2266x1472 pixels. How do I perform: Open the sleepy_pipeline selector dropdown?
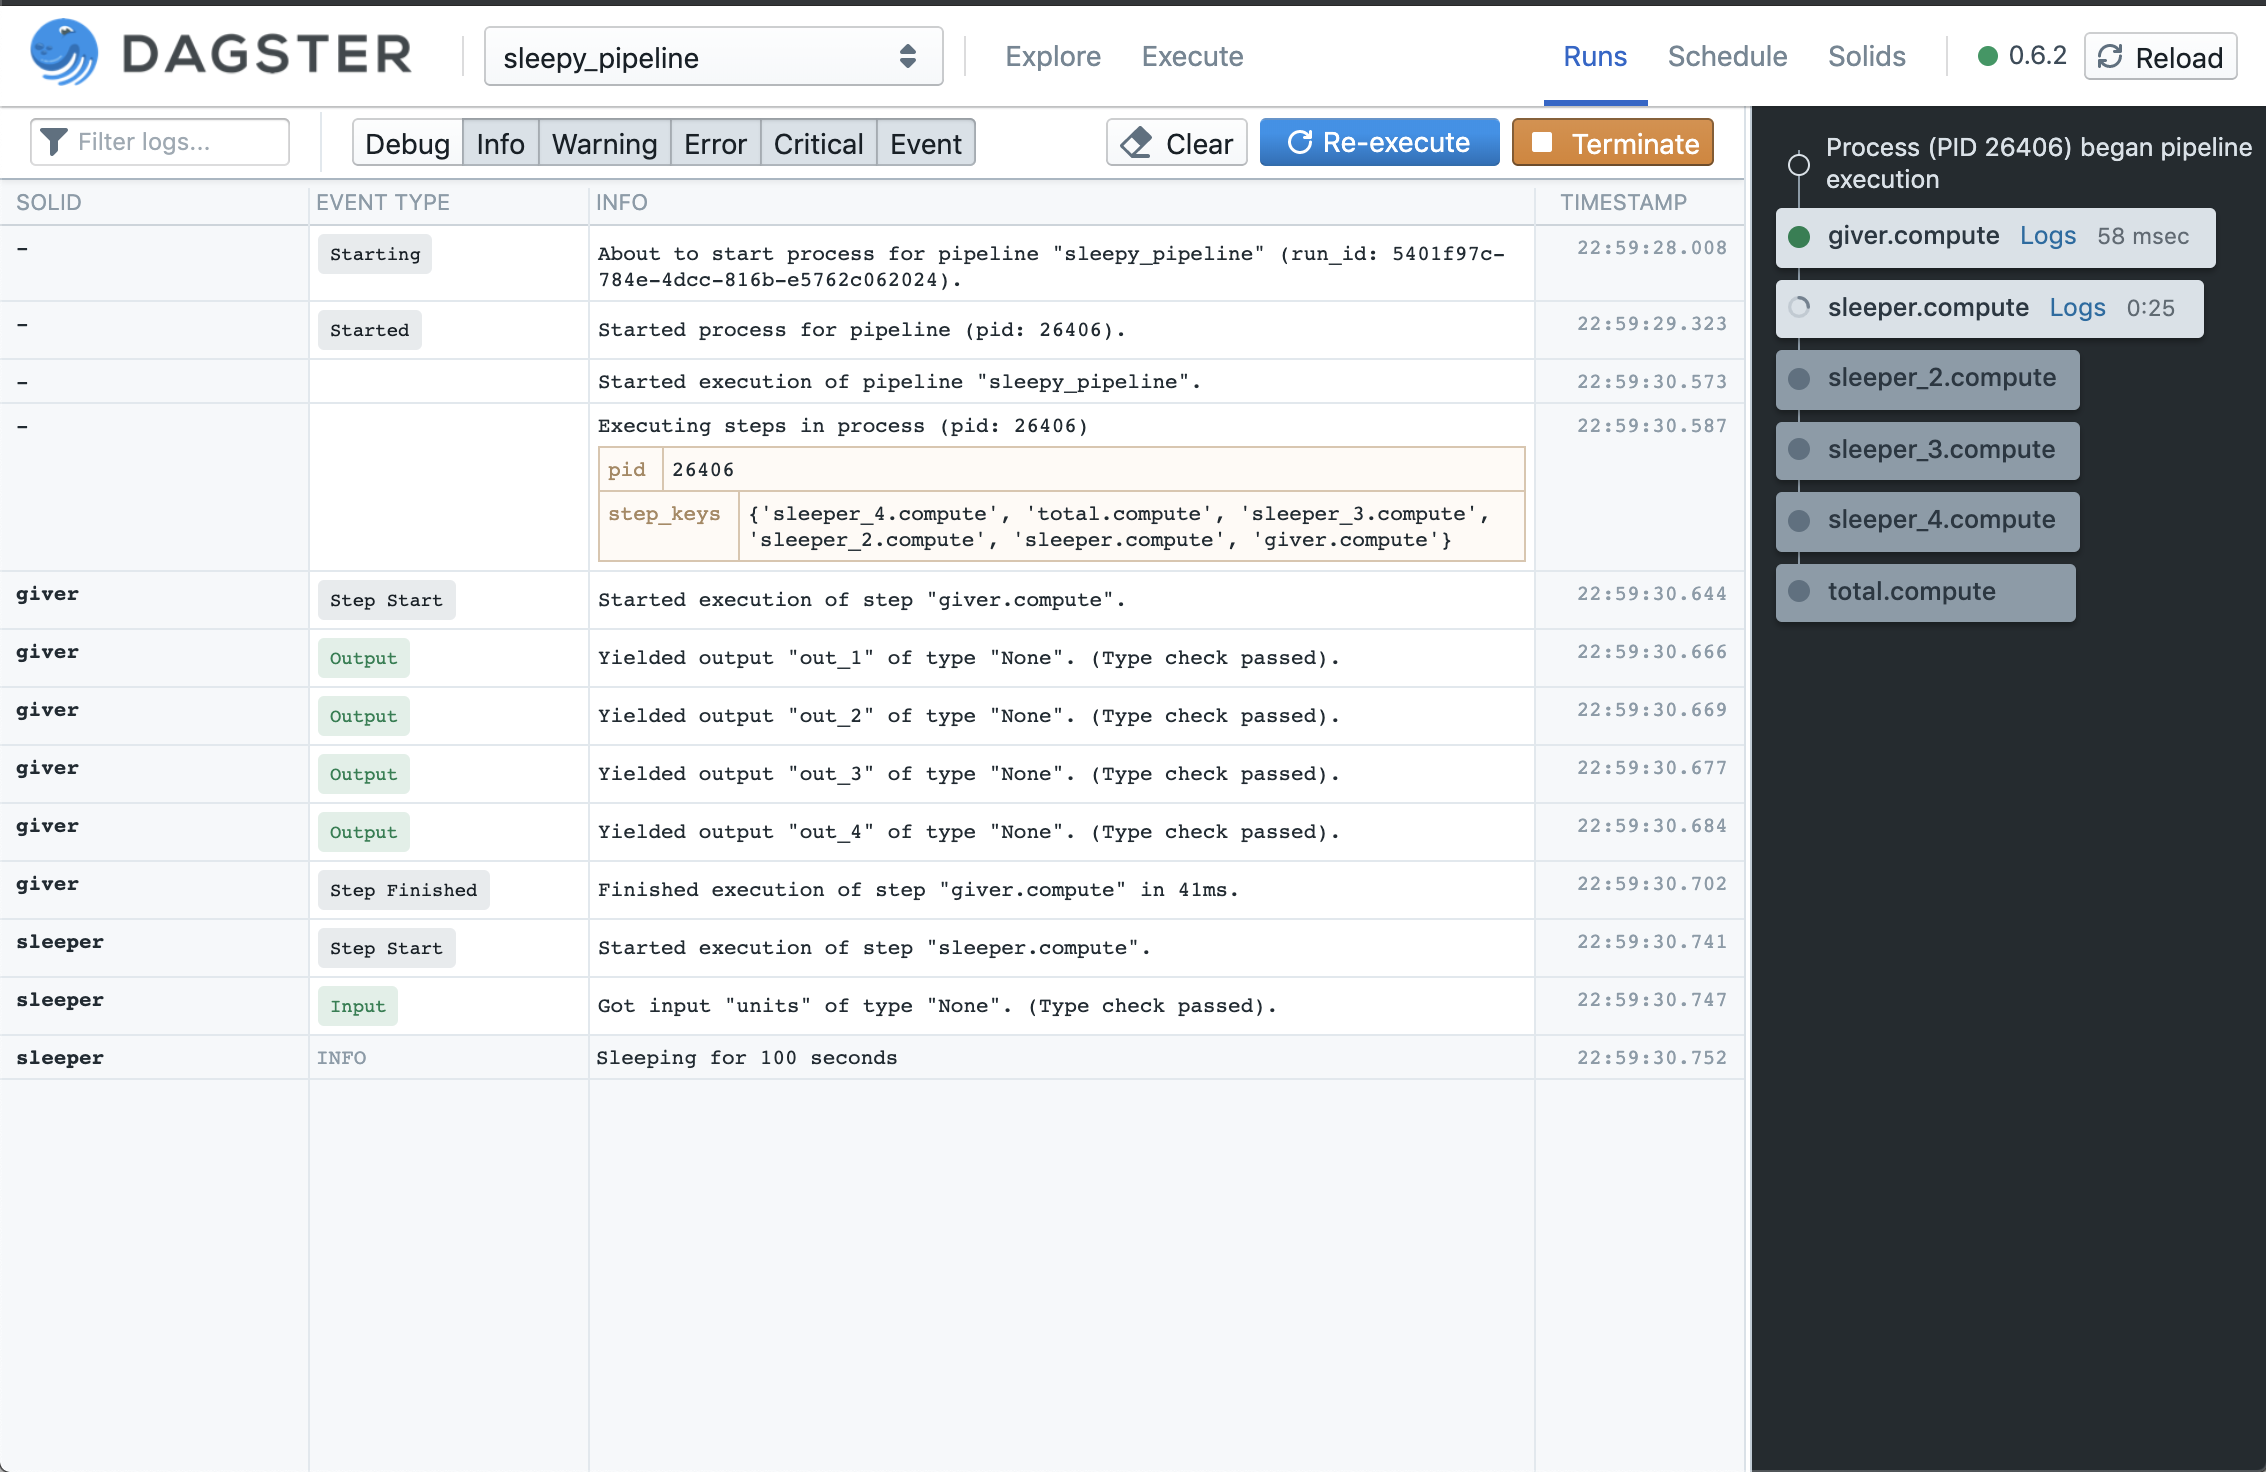(713, 57)
